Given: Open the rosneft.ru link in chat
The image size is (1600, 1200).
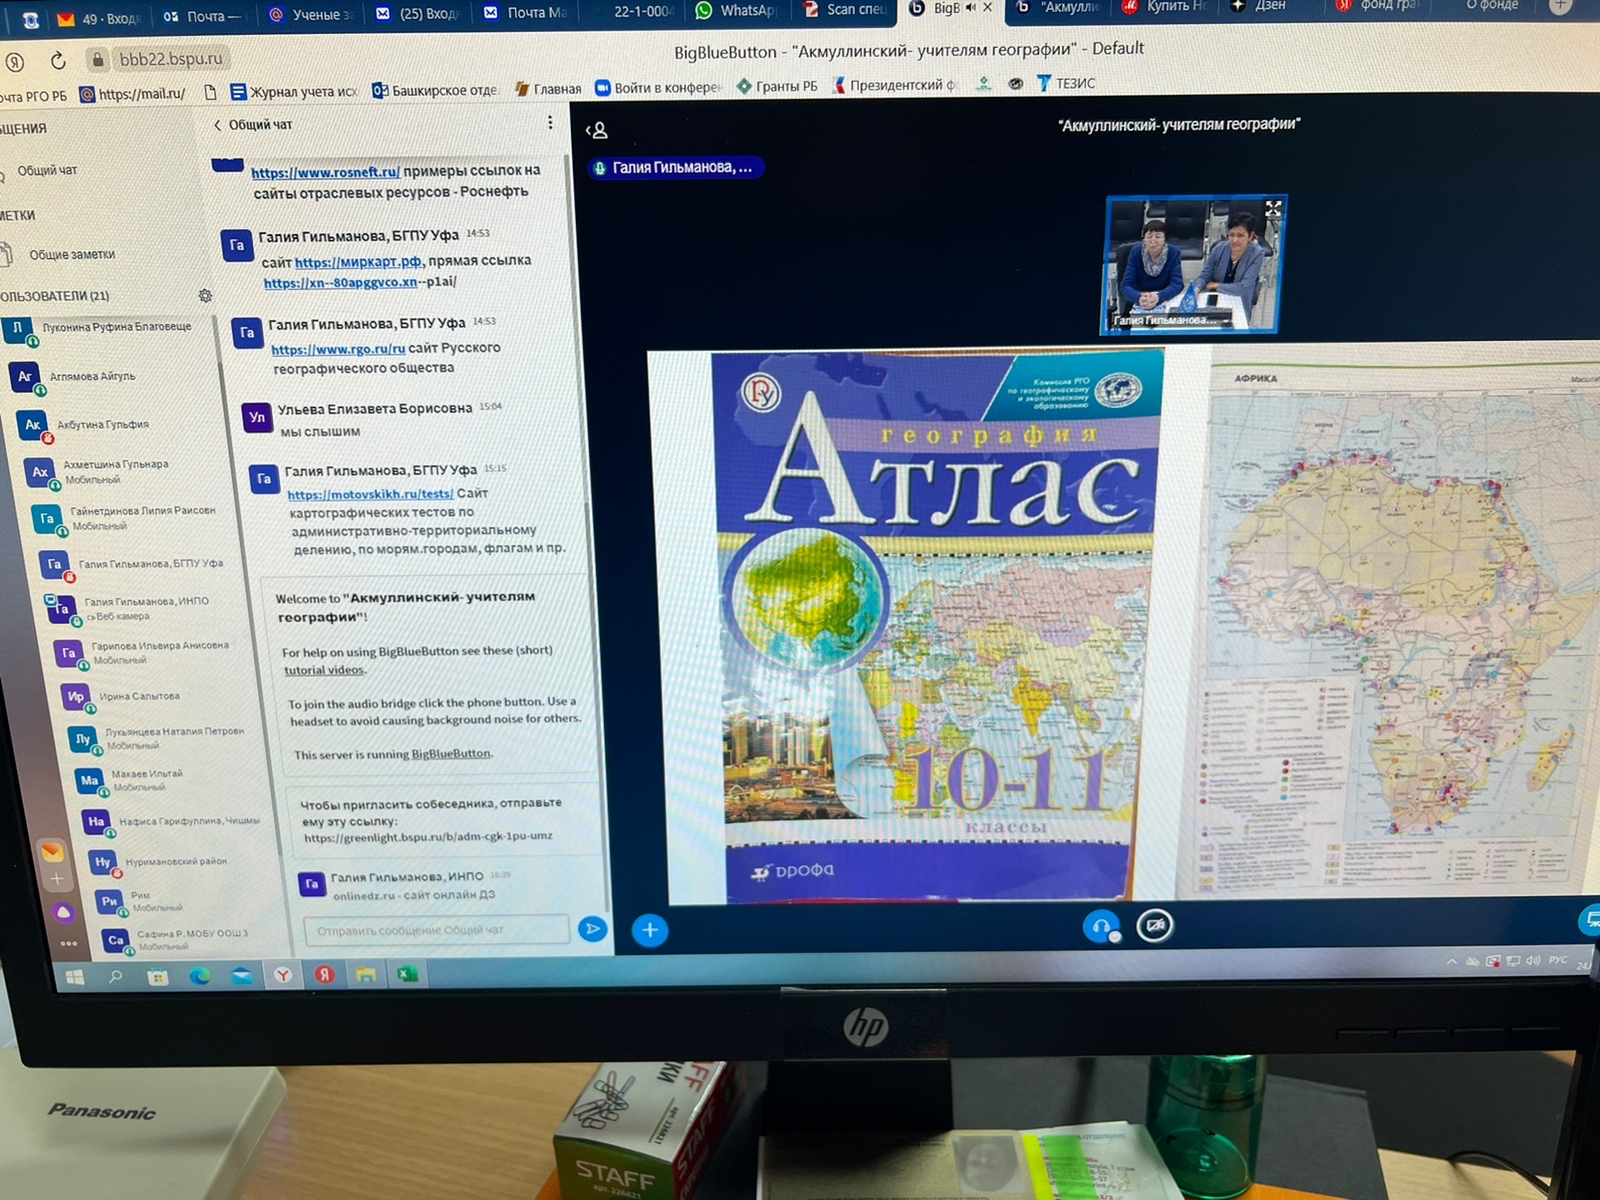Looking at the screenshot, I should tap(325, 172).
